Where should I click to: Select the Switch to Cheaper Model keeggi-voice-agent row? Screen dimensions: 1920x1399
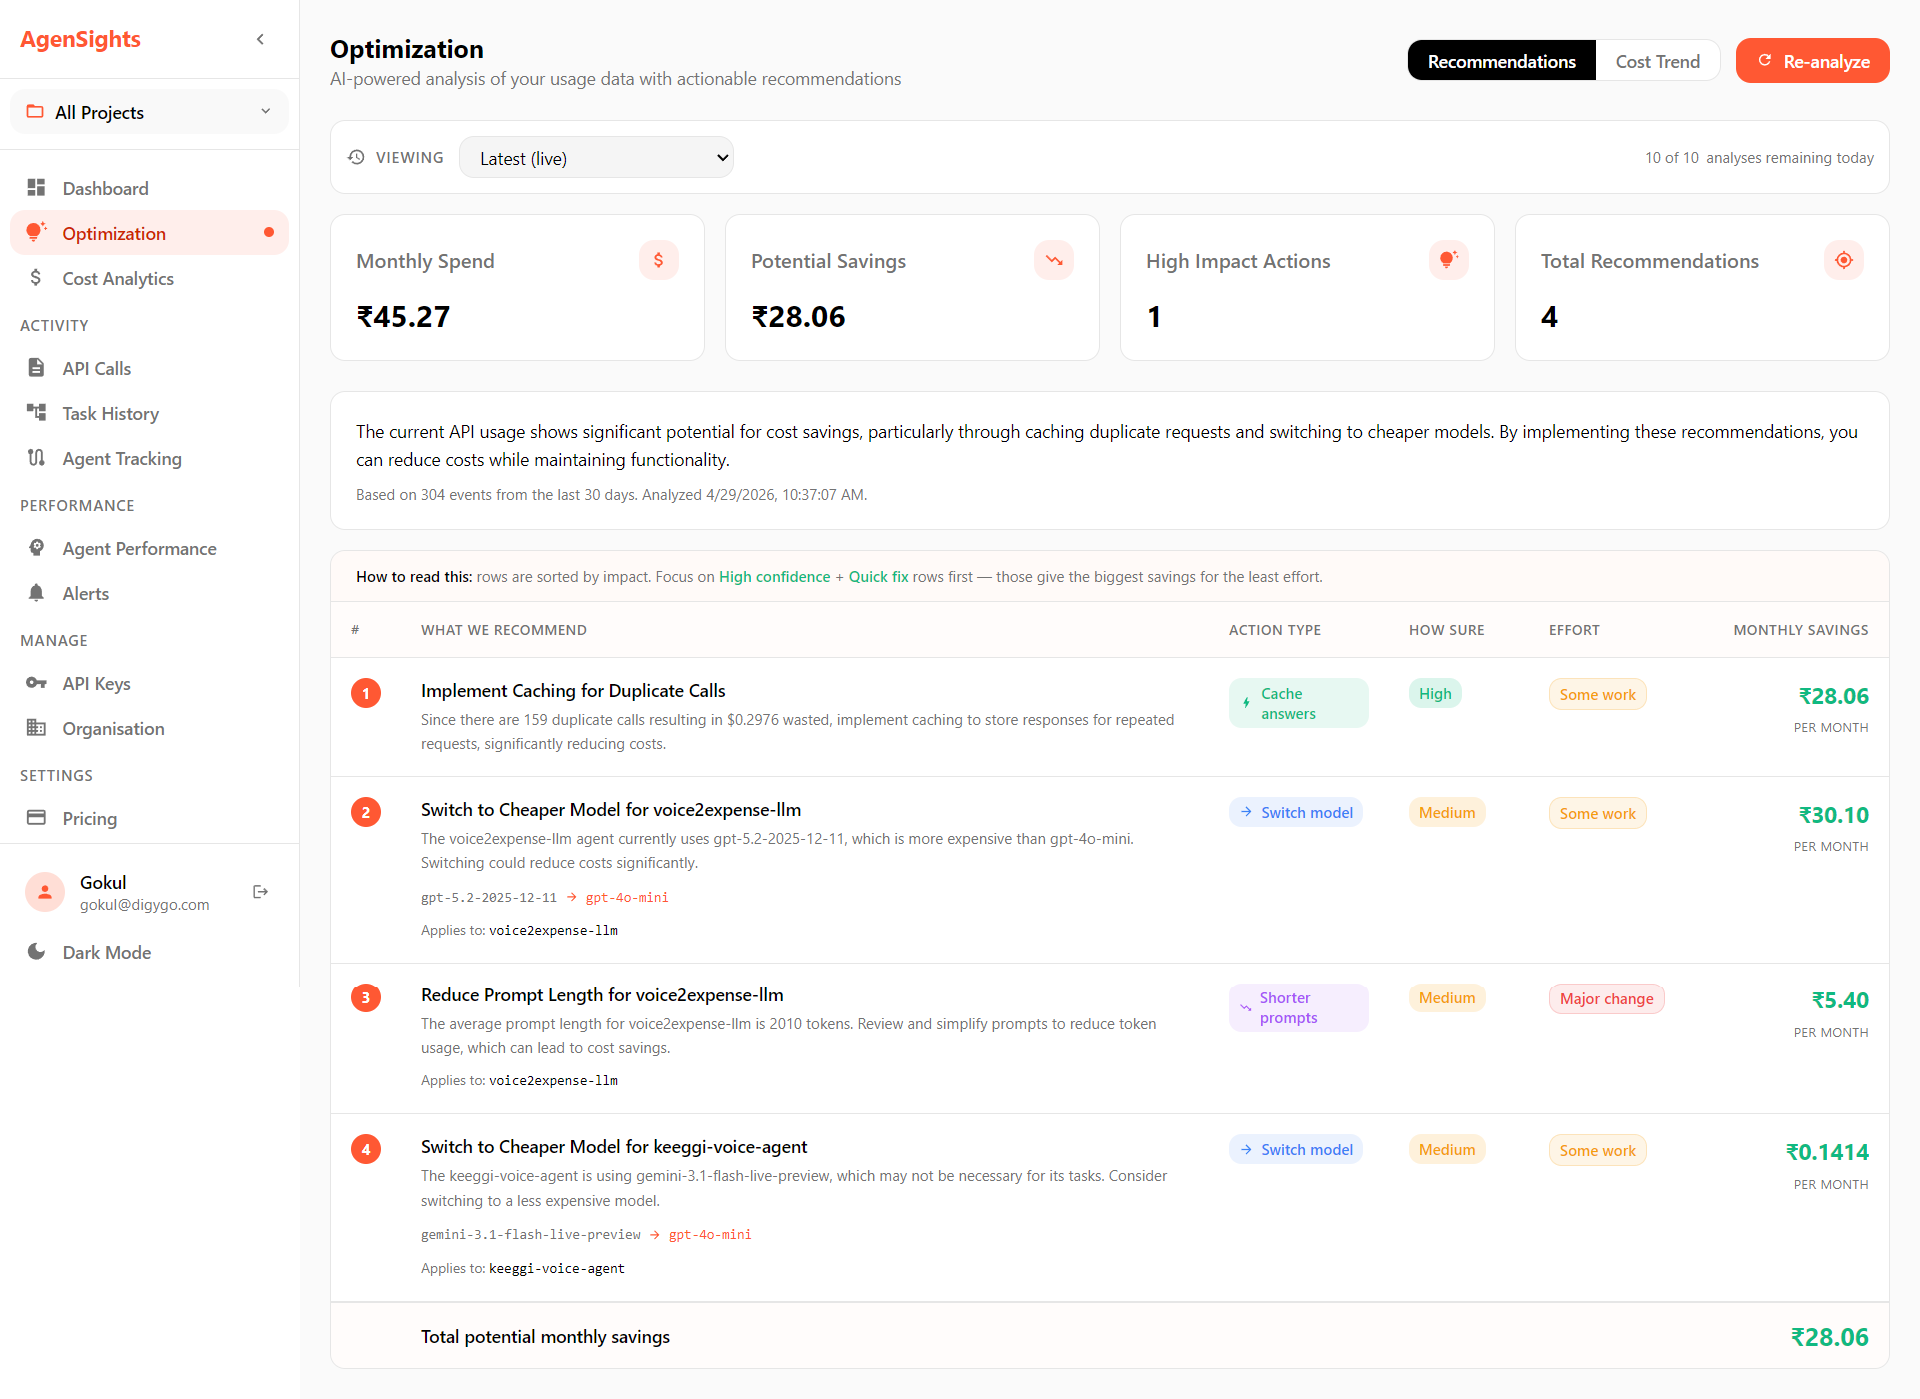(x=614, y=1147)
